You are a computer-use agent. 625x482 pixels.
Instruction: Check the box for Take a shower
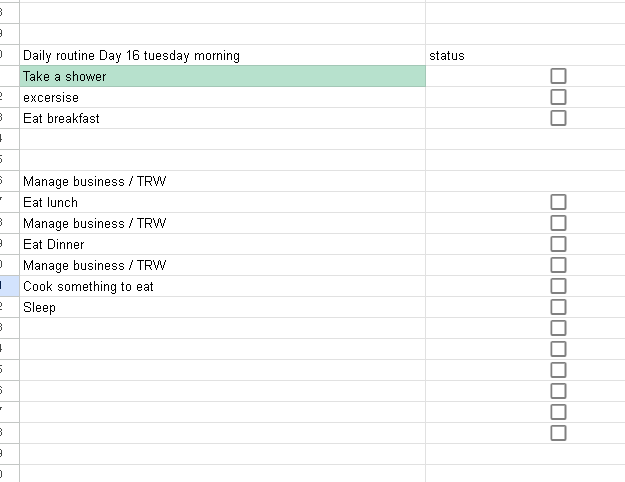558,76
